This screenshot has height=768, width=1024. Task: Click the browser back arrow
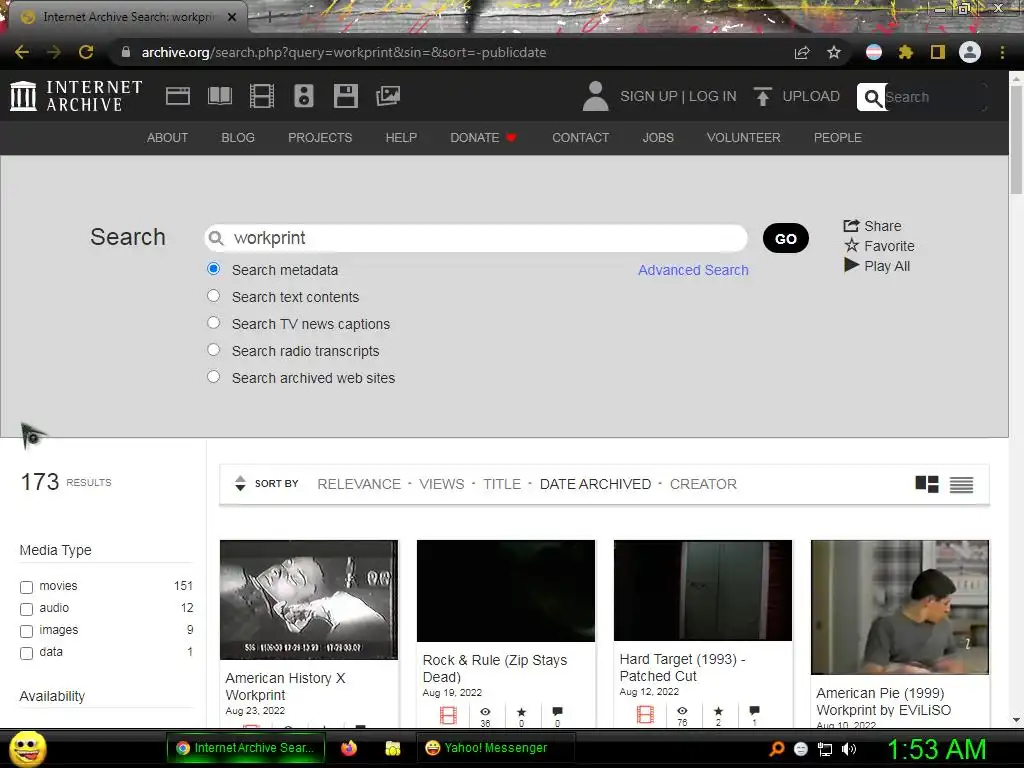[22, 52]
